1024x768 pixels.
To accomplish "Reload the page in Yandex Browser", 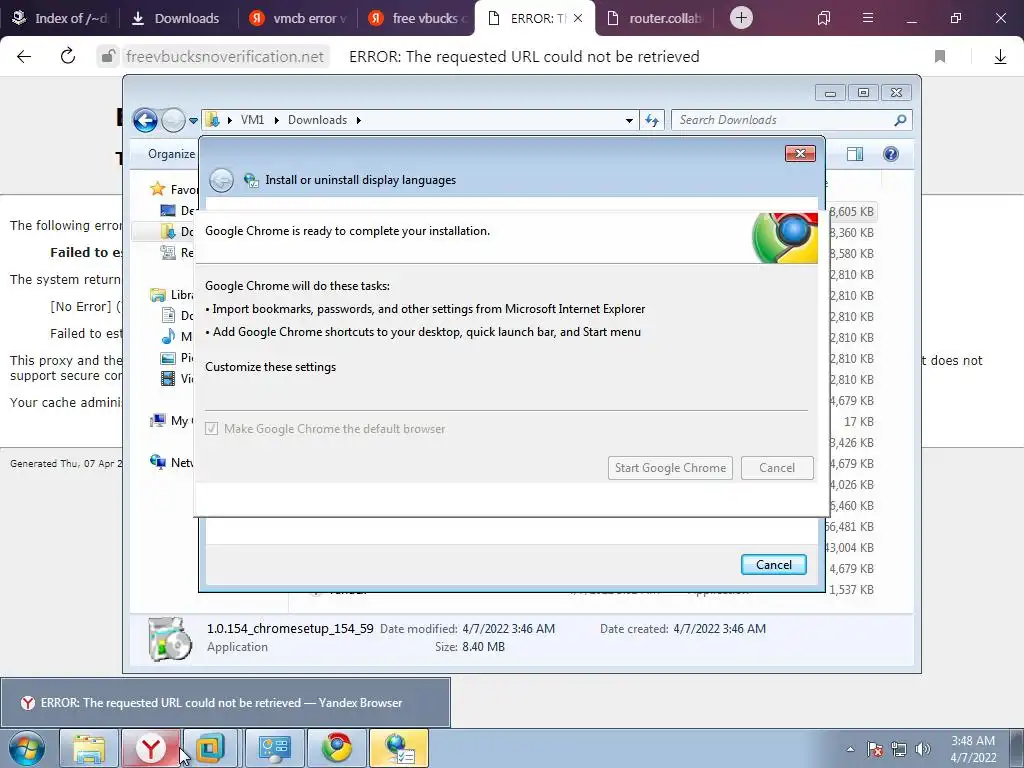I will coord(68,57).
